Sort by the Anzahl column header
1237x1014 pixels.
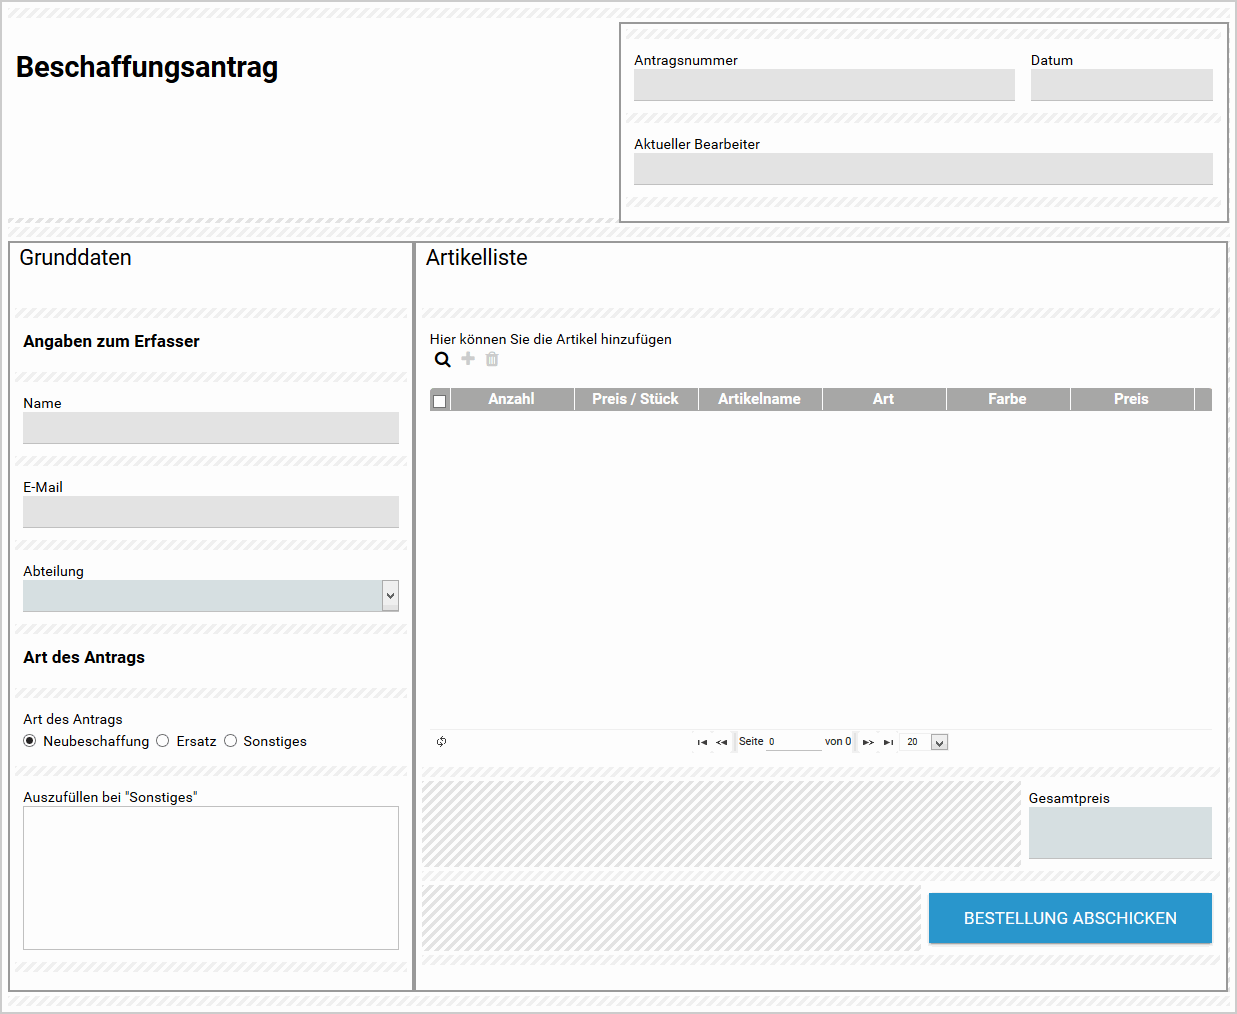tap(511, 399)
